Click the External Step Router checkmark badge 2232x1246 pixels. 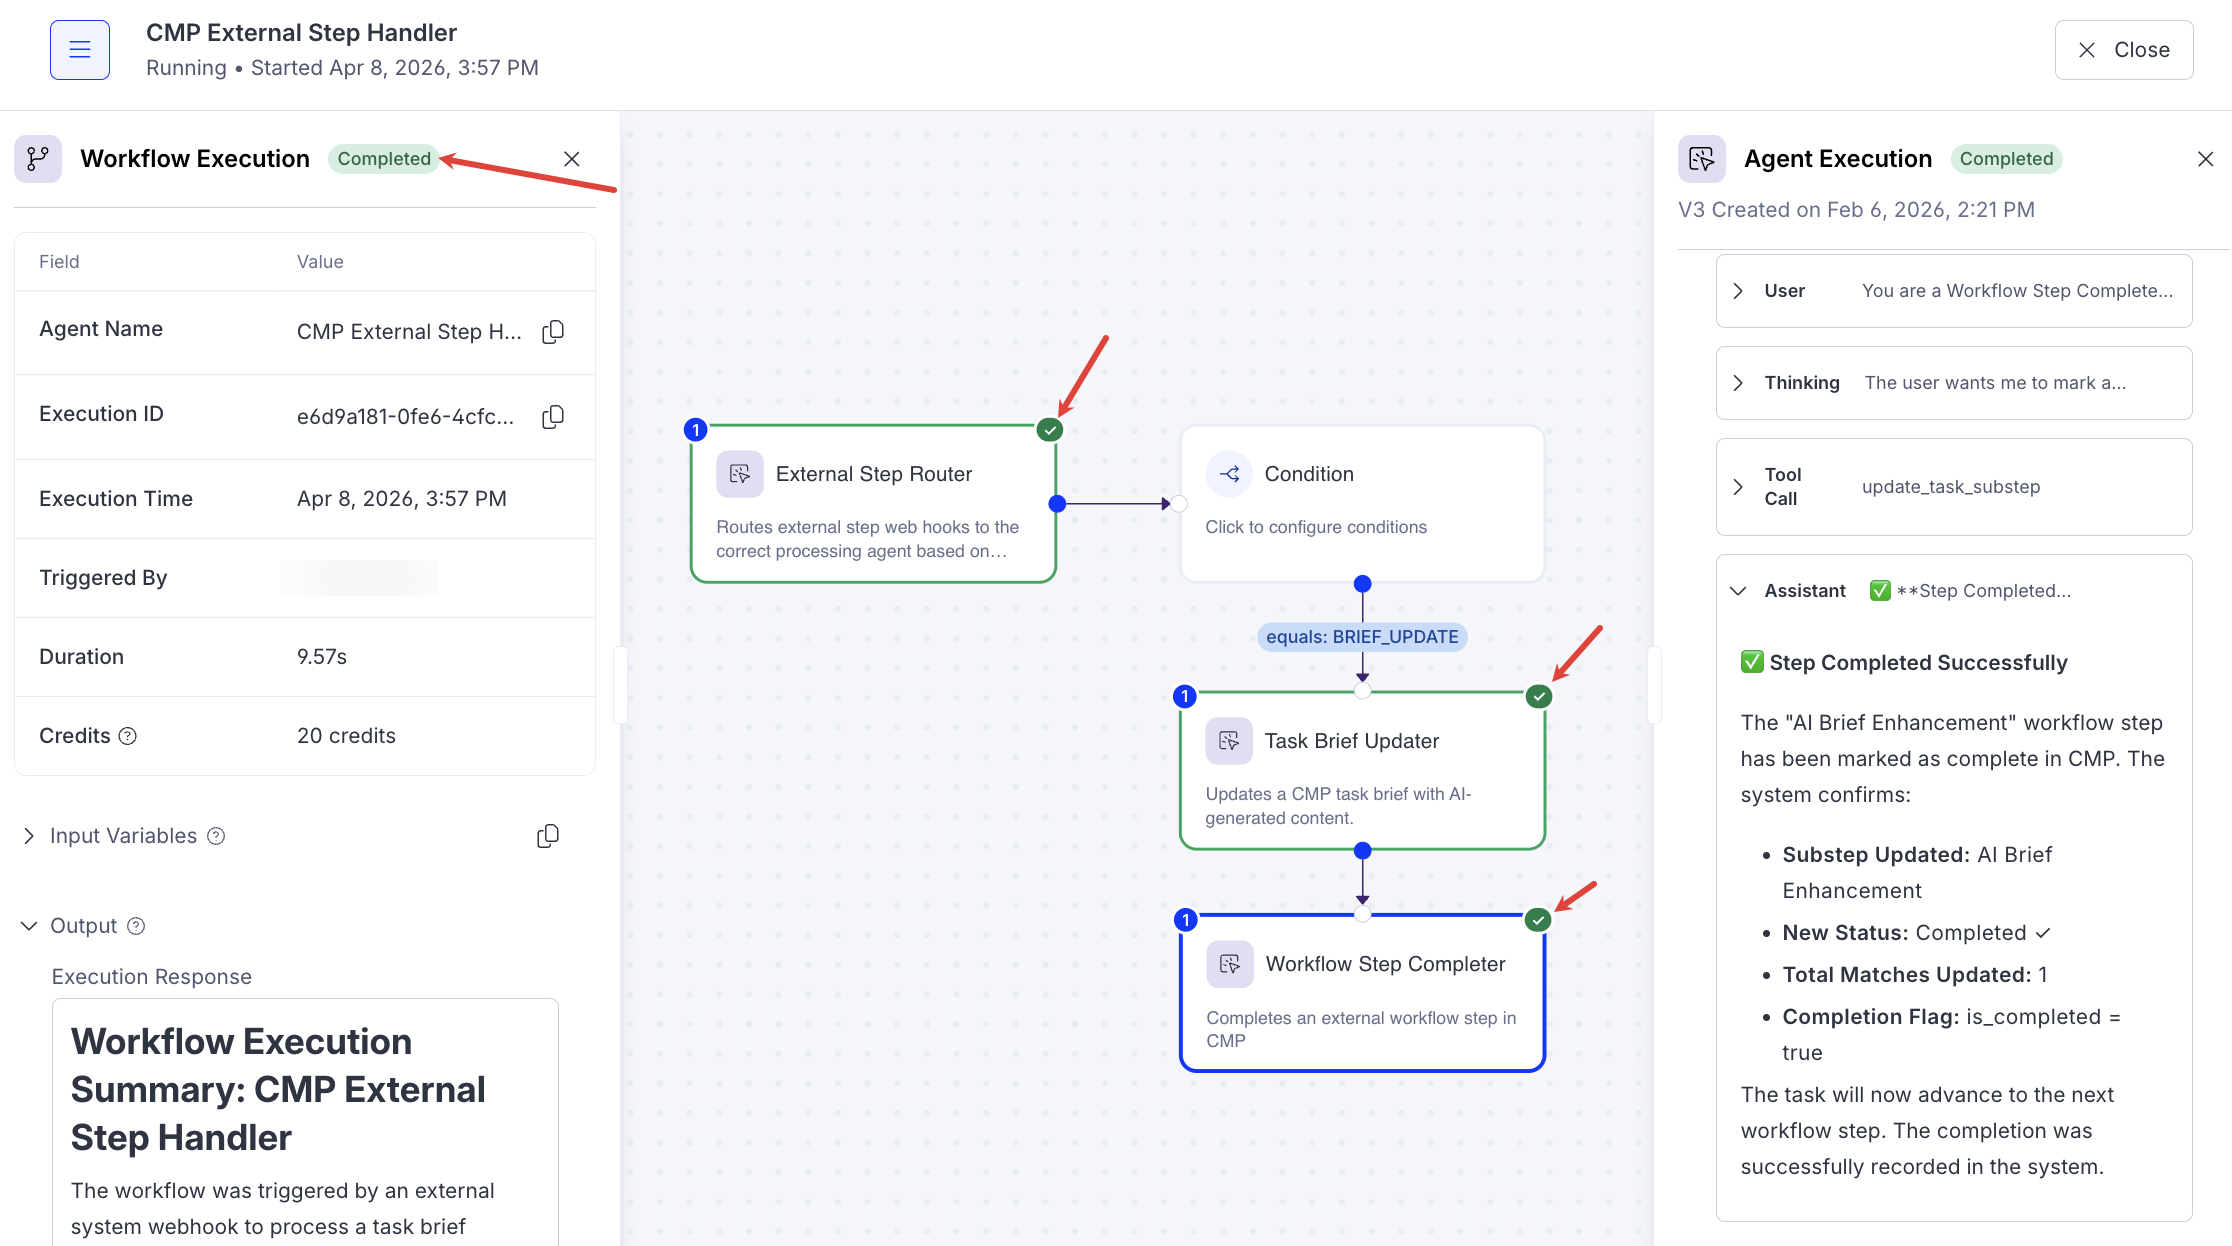[x=1049, y=430]
